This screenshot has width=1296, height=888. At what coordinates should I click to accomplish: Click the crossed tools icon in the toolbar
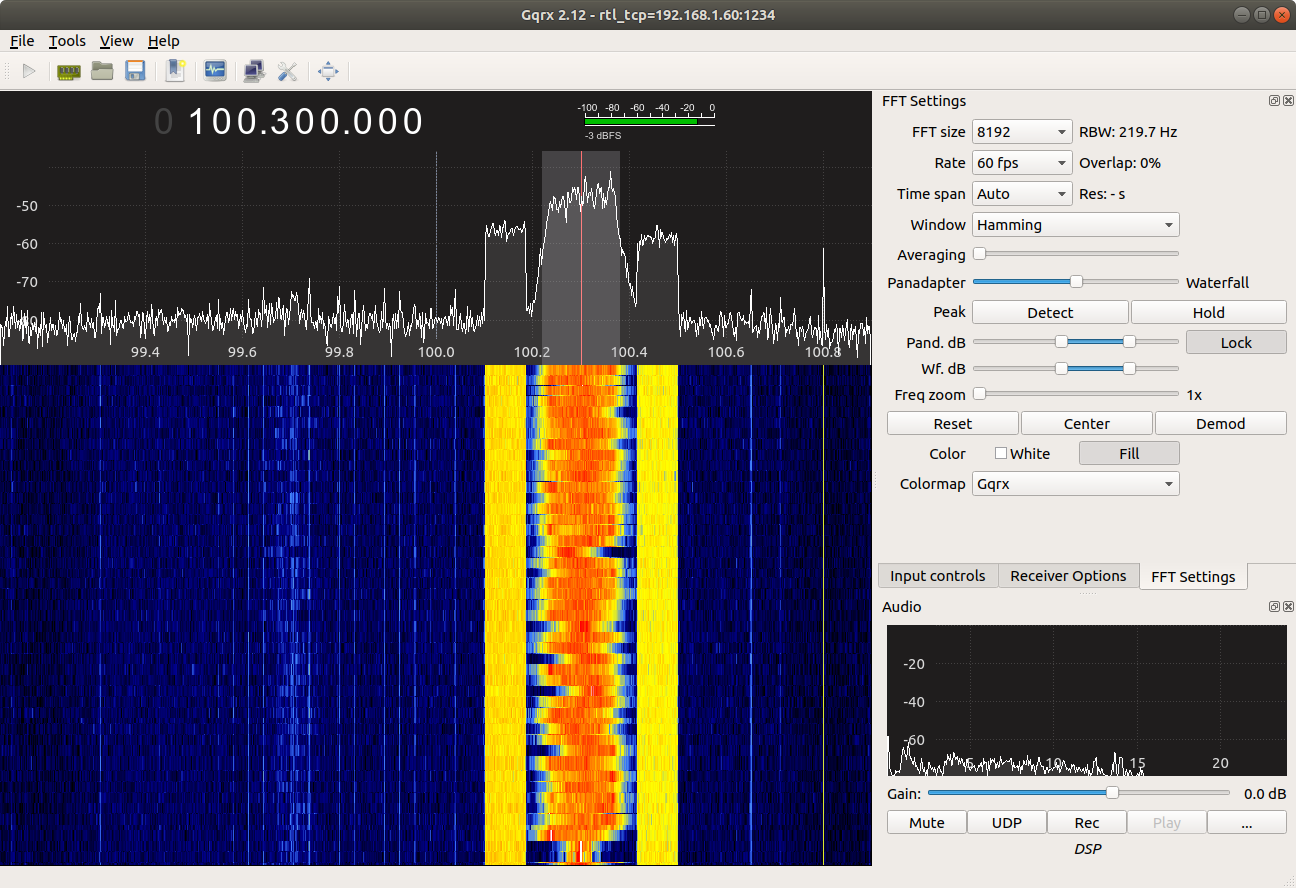click(x=288, y=71)
